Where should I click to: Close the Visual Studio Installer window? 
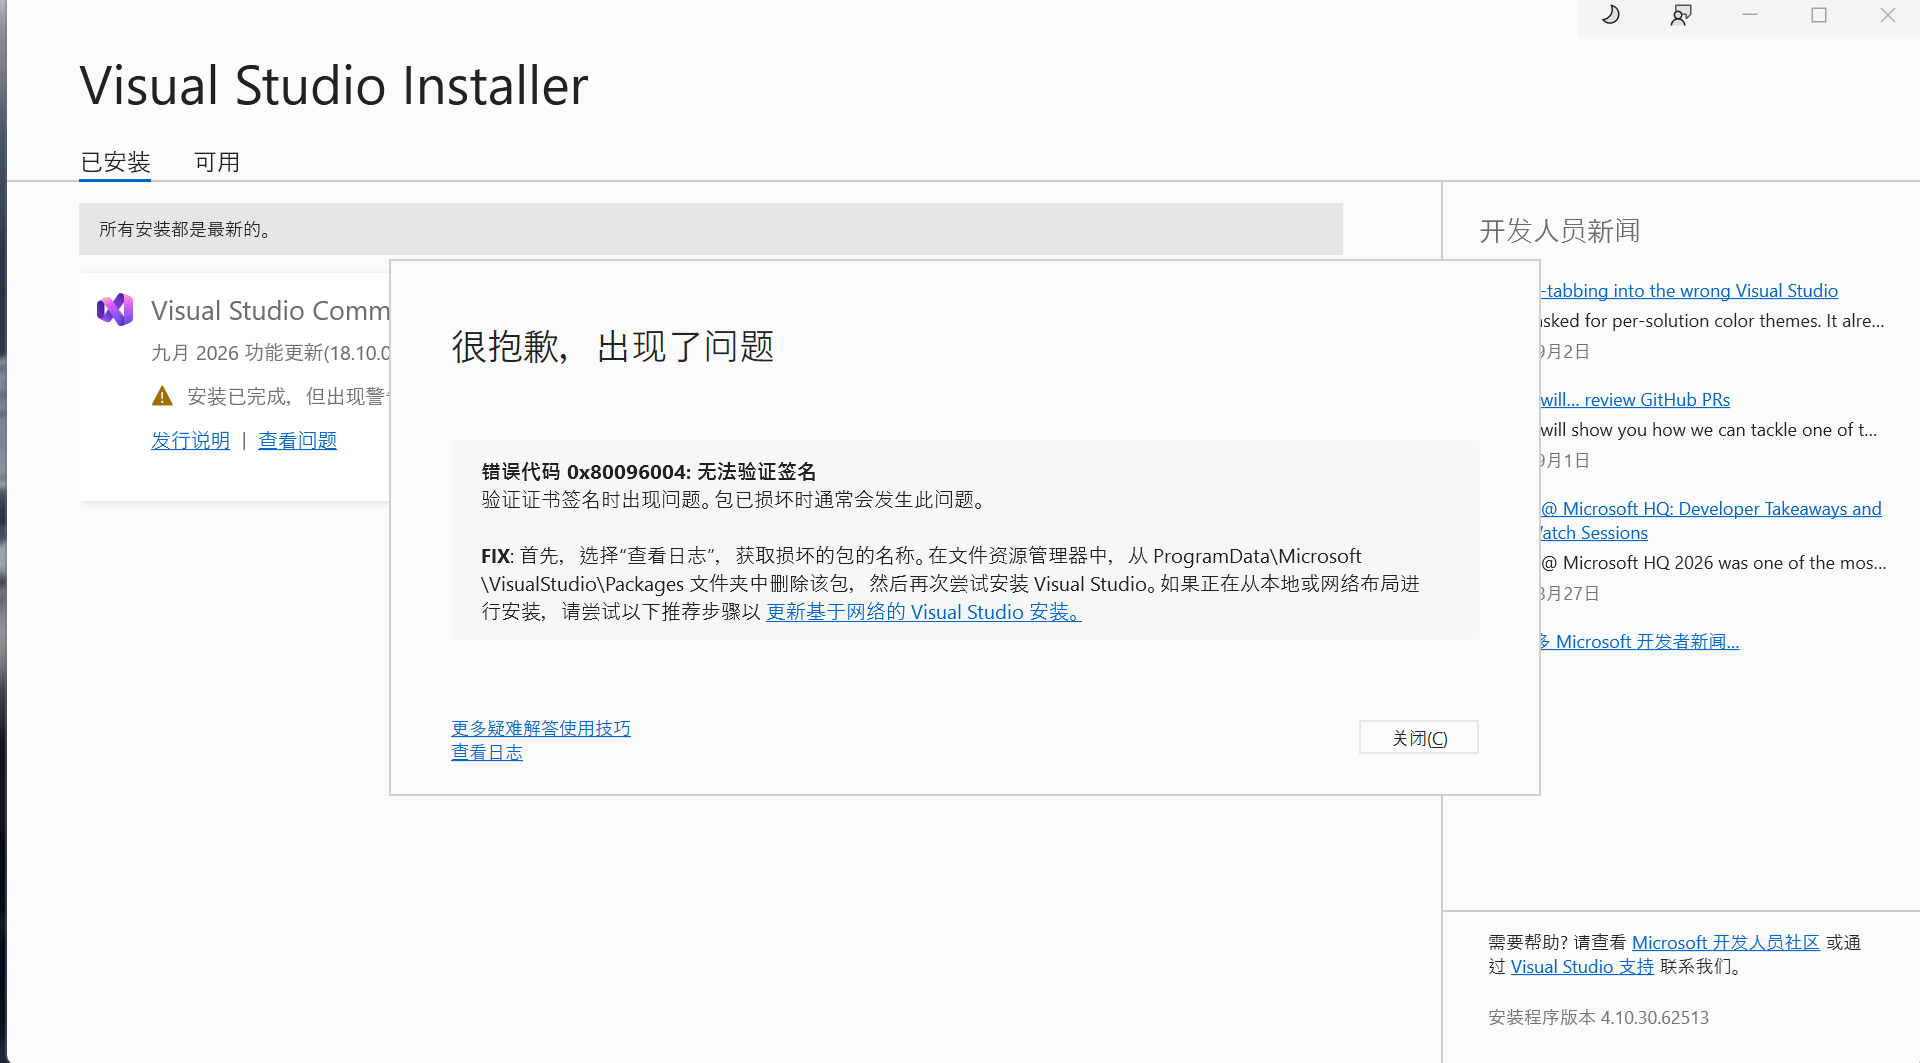1888,15
